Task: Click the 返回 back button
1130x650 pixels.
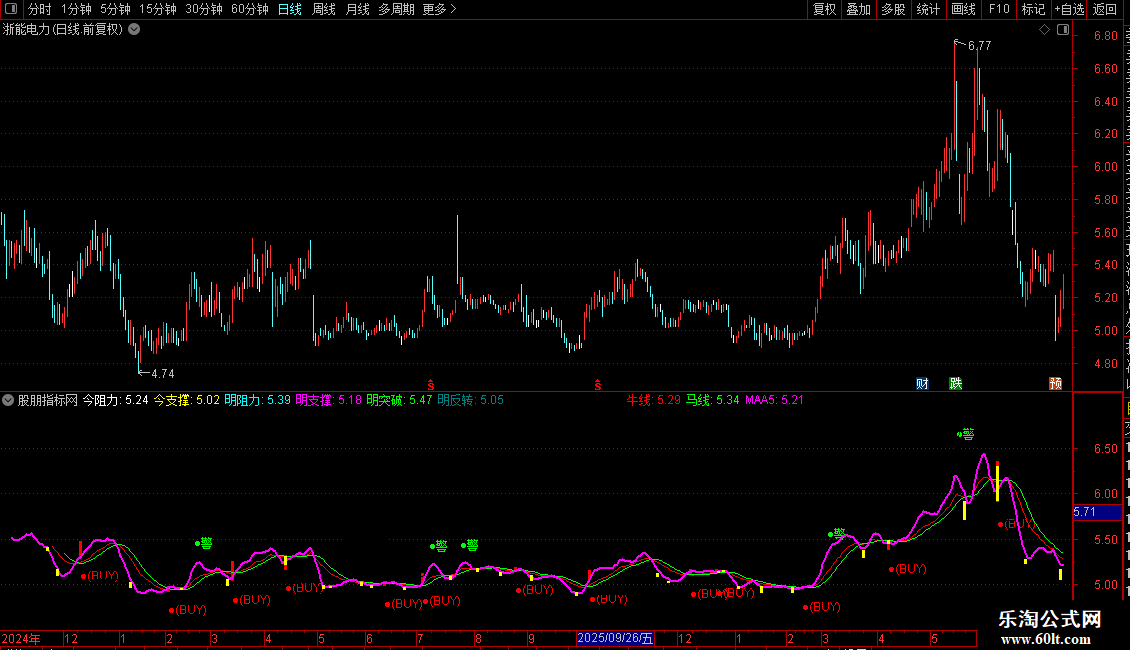Action: (x=1104, y=9)
